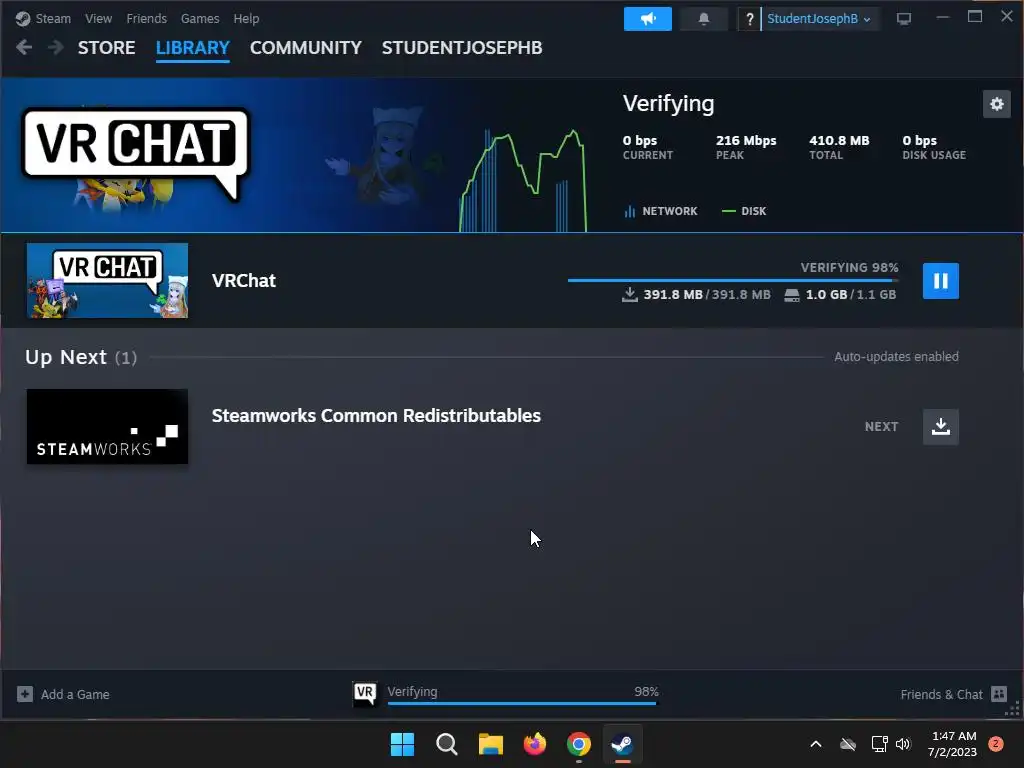
Task: Click the network and disk activity graph
Action: tap(523, 180)
